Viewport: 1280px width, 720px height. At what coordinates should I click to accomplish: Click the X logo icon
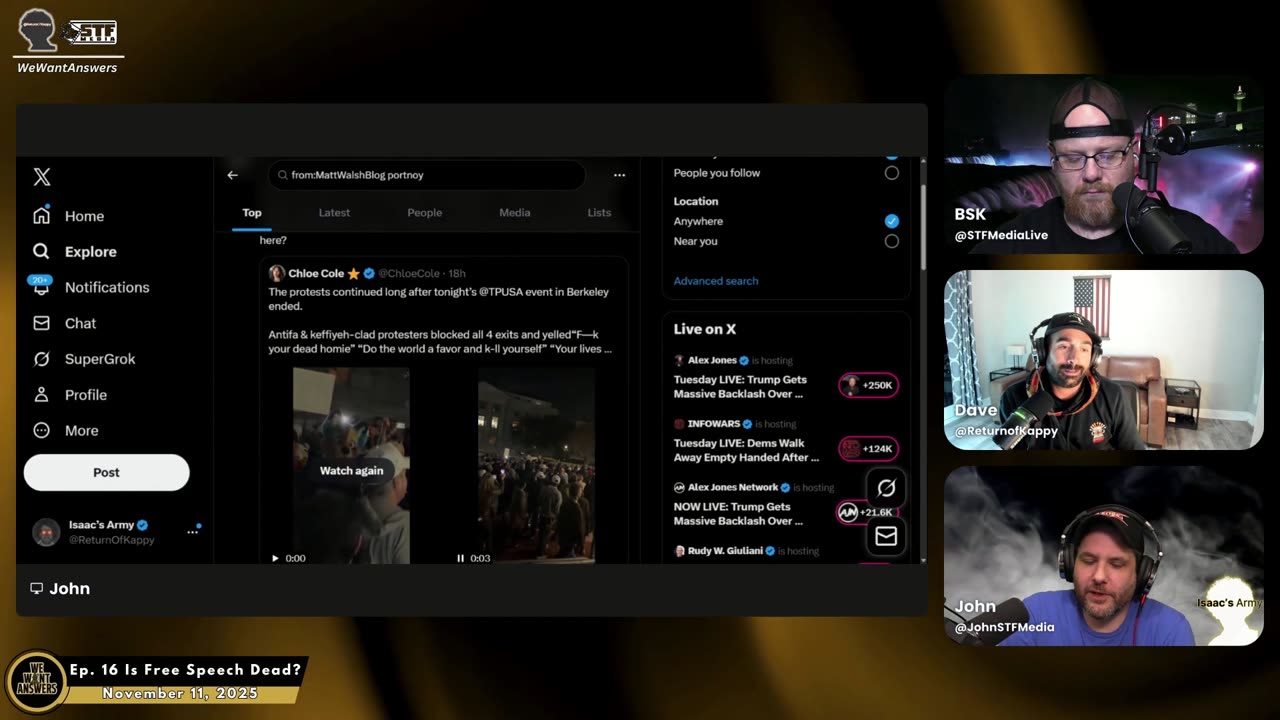click(42, 177)
